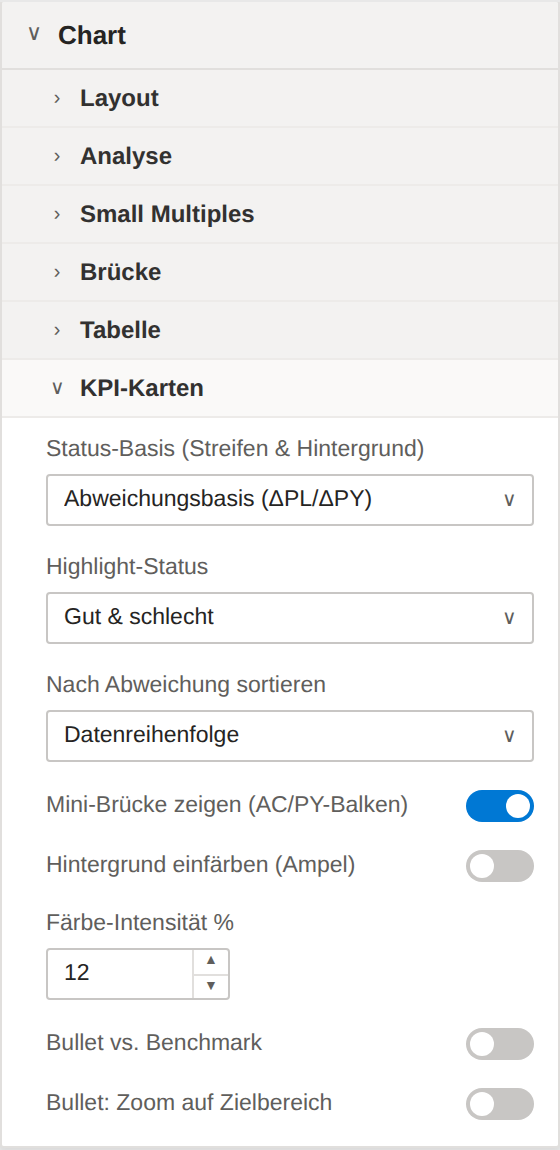Enable Bullet vs. Benchmark toggle

click(500, 1044)
